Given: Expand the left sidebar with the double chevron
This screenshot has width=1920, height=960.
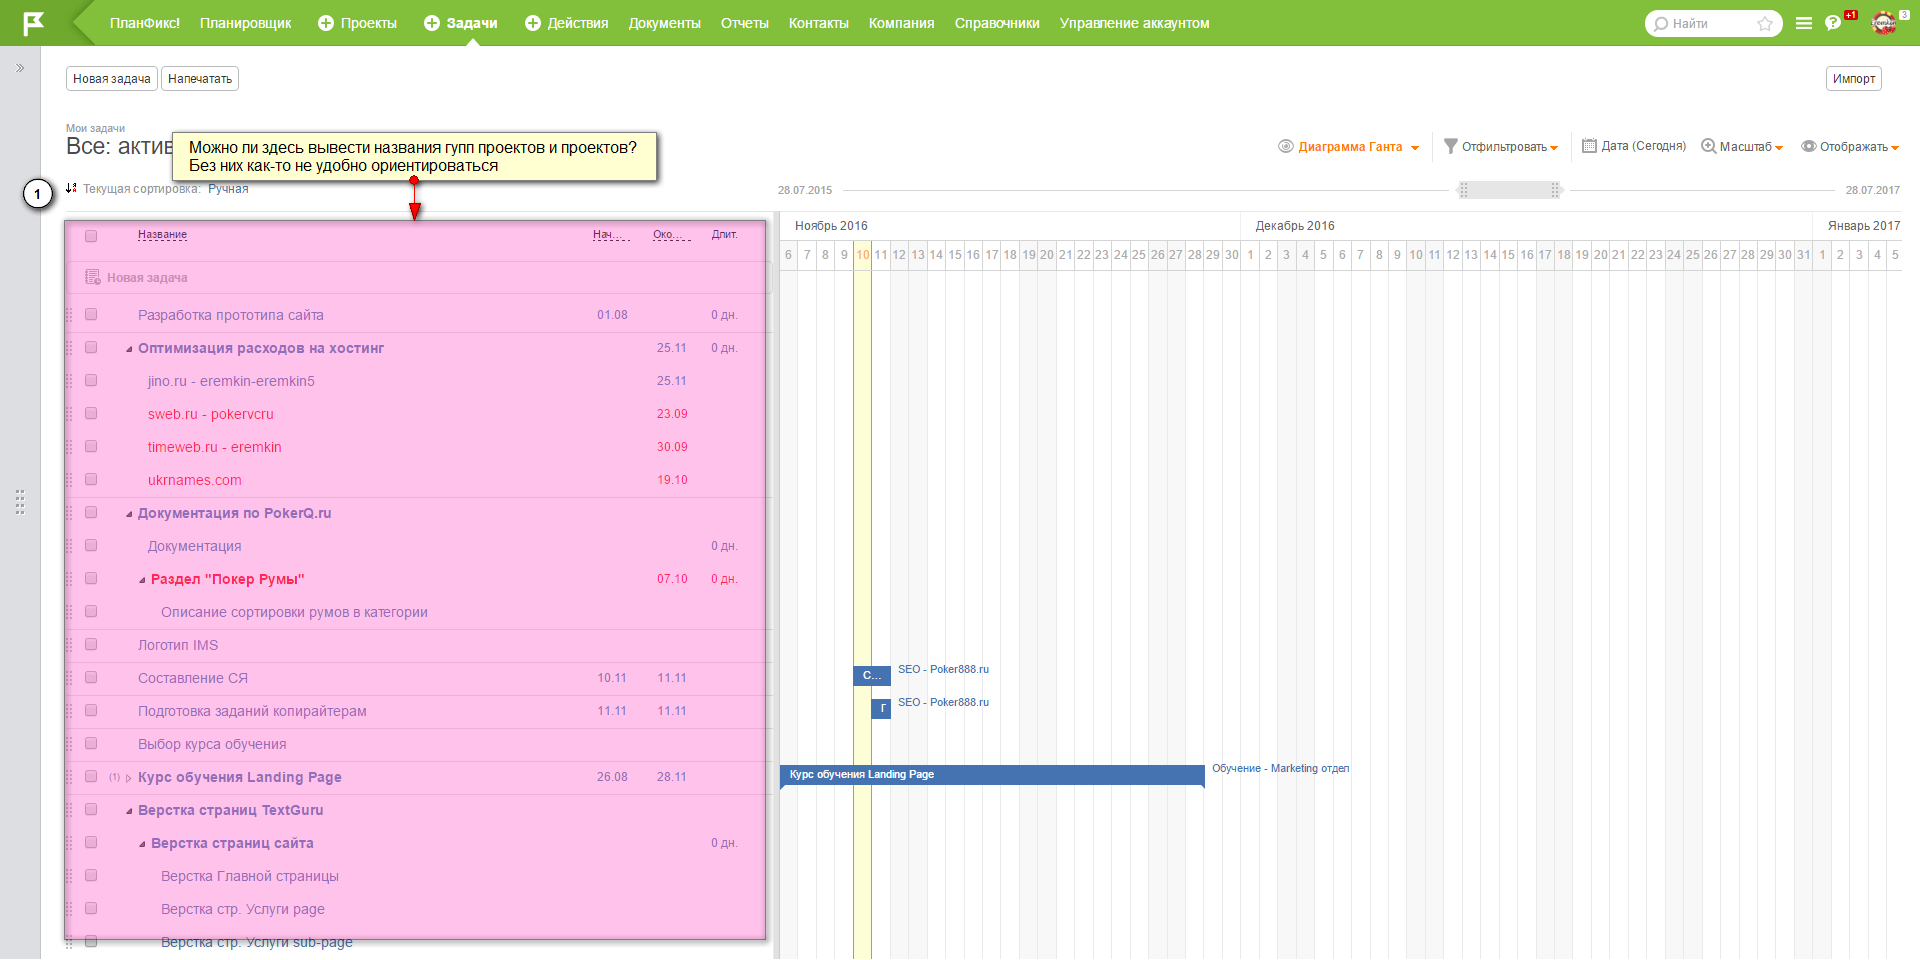Looking at the screenshot, I should click(x=20, y=68).
